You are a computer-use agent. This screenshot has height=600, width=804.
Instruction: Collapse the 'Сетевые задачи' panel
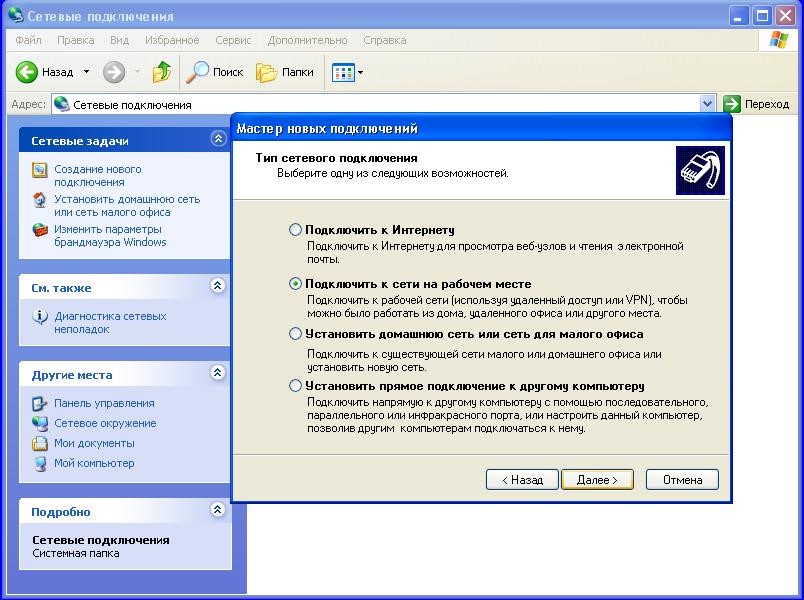click(x=218, y=138)
